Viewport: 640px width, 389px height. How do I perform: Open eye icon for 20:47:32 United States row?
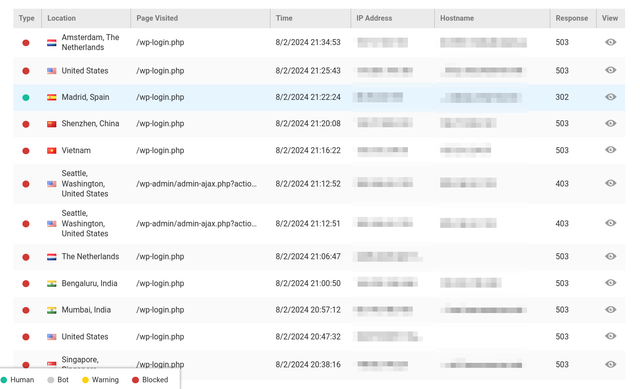click(610, 336)
